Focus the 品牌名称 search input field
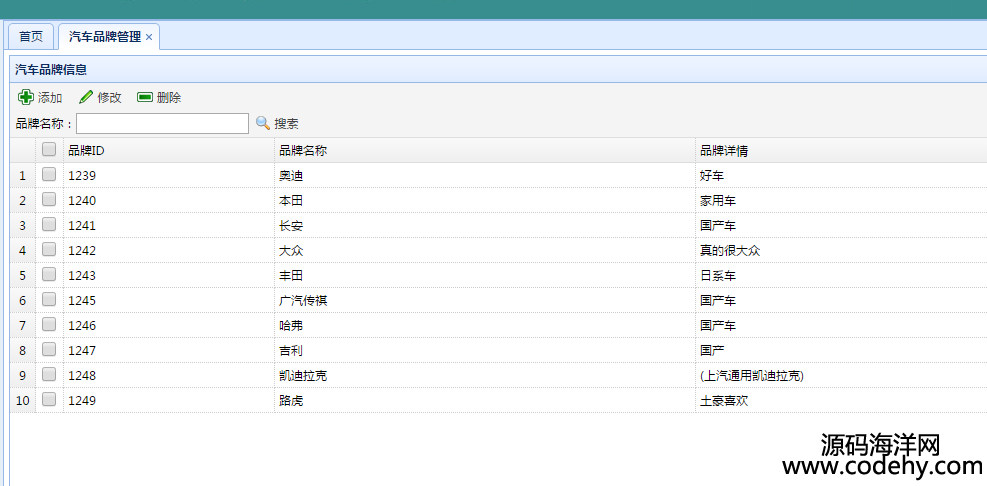Viewport: 987px width, 486px height. (162, 123)
